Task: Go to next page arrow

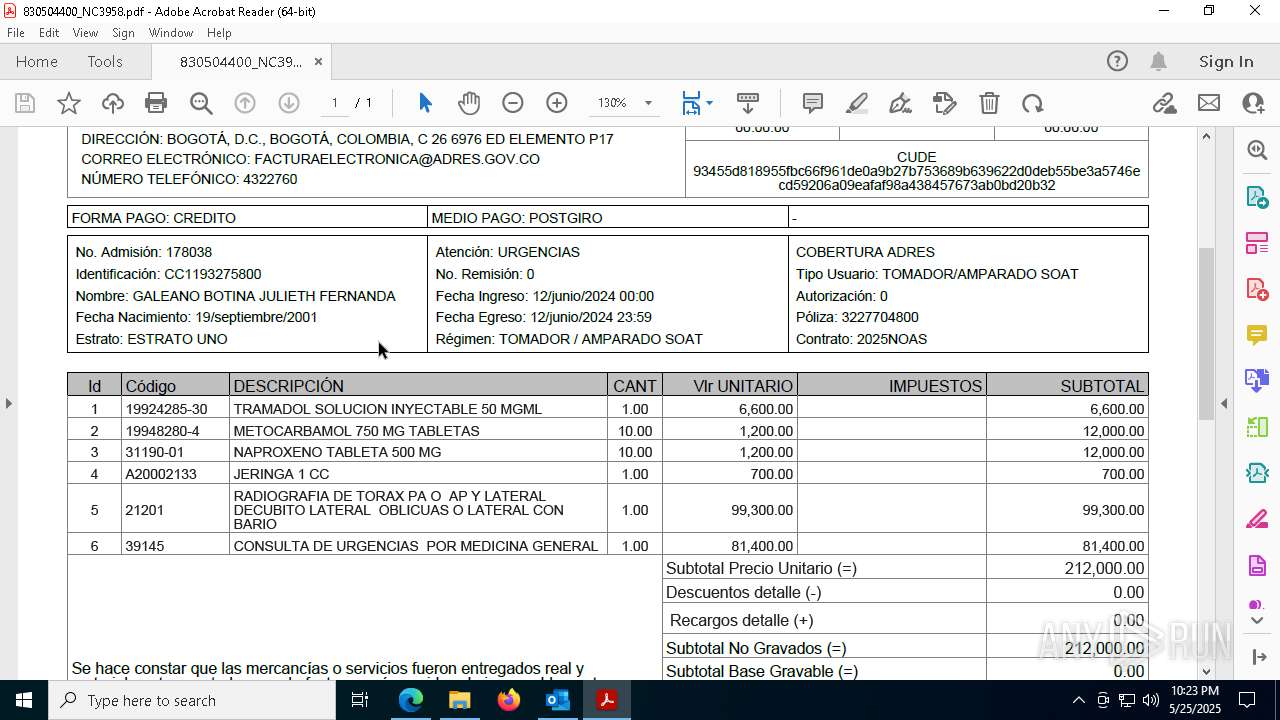Action: pyautogui.click(x=289, y=103)
